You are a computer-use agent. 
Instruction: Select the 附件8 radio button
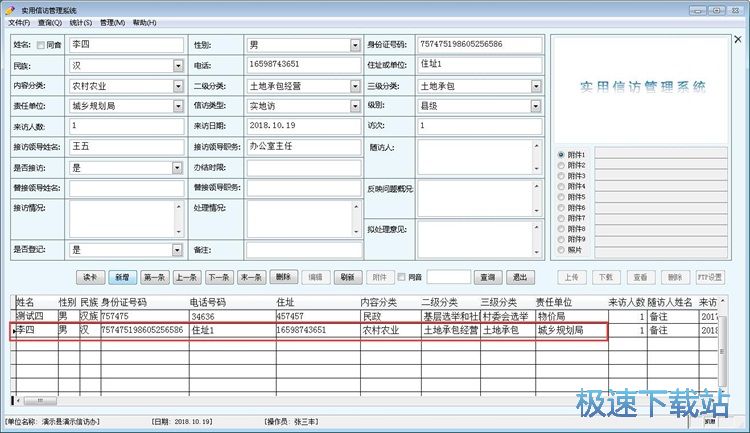point(561,229)
